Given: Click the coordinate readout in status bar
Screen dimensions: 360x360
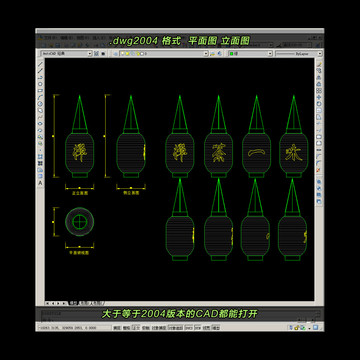Looking at the screenshot, I should [73, 328].
